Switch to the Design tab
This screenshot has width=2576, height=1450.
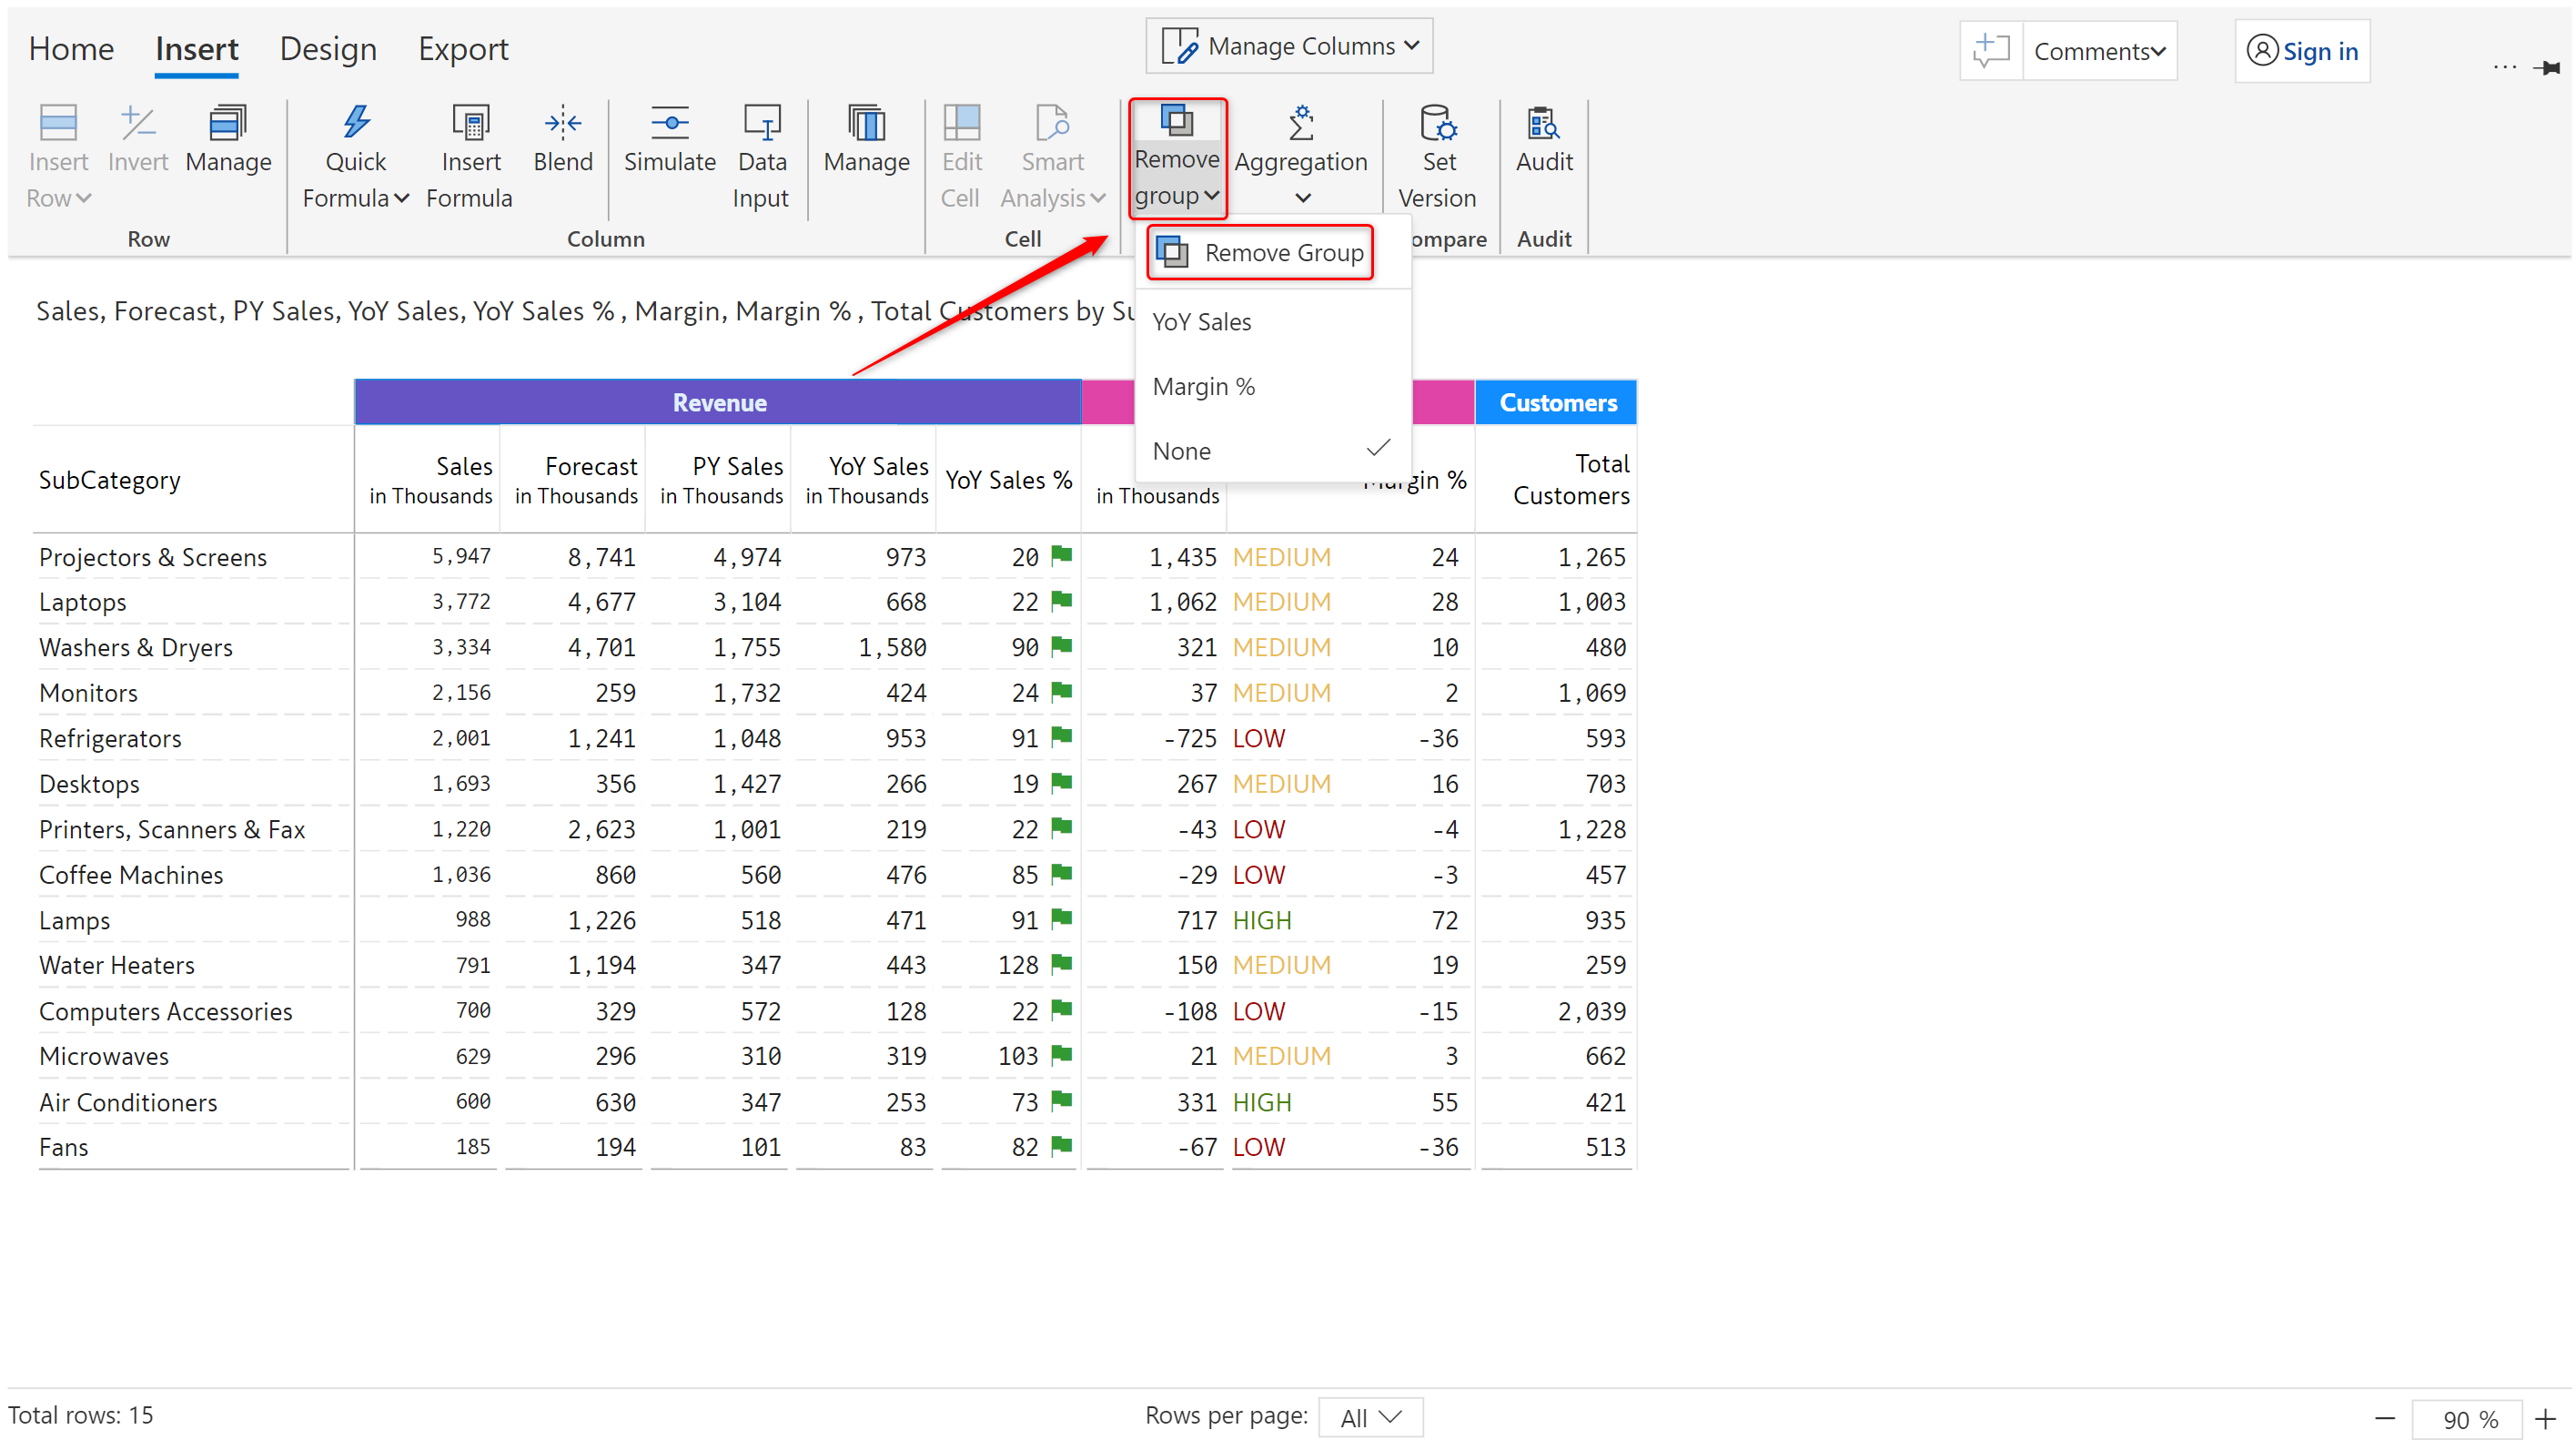pos(328,49)
